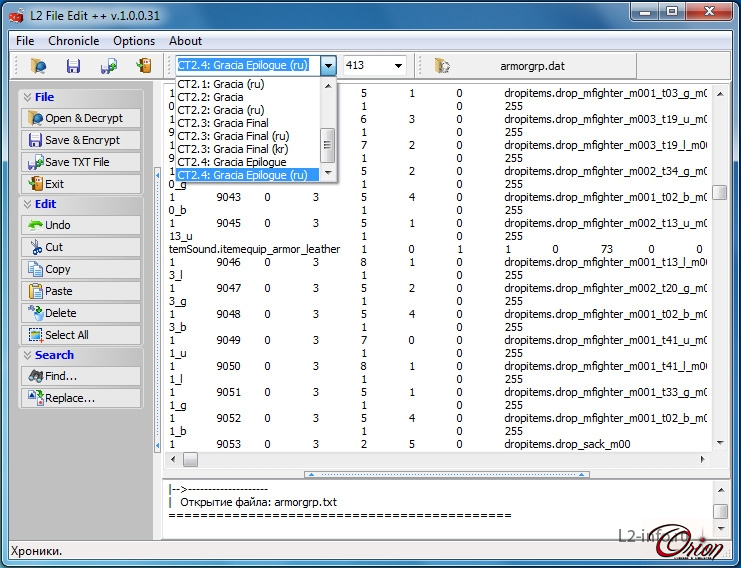The width and height of the screenshot is (741, 568).
Task: Click the editor vertical scrollbar thumb
Action: [x=720, y=192]
